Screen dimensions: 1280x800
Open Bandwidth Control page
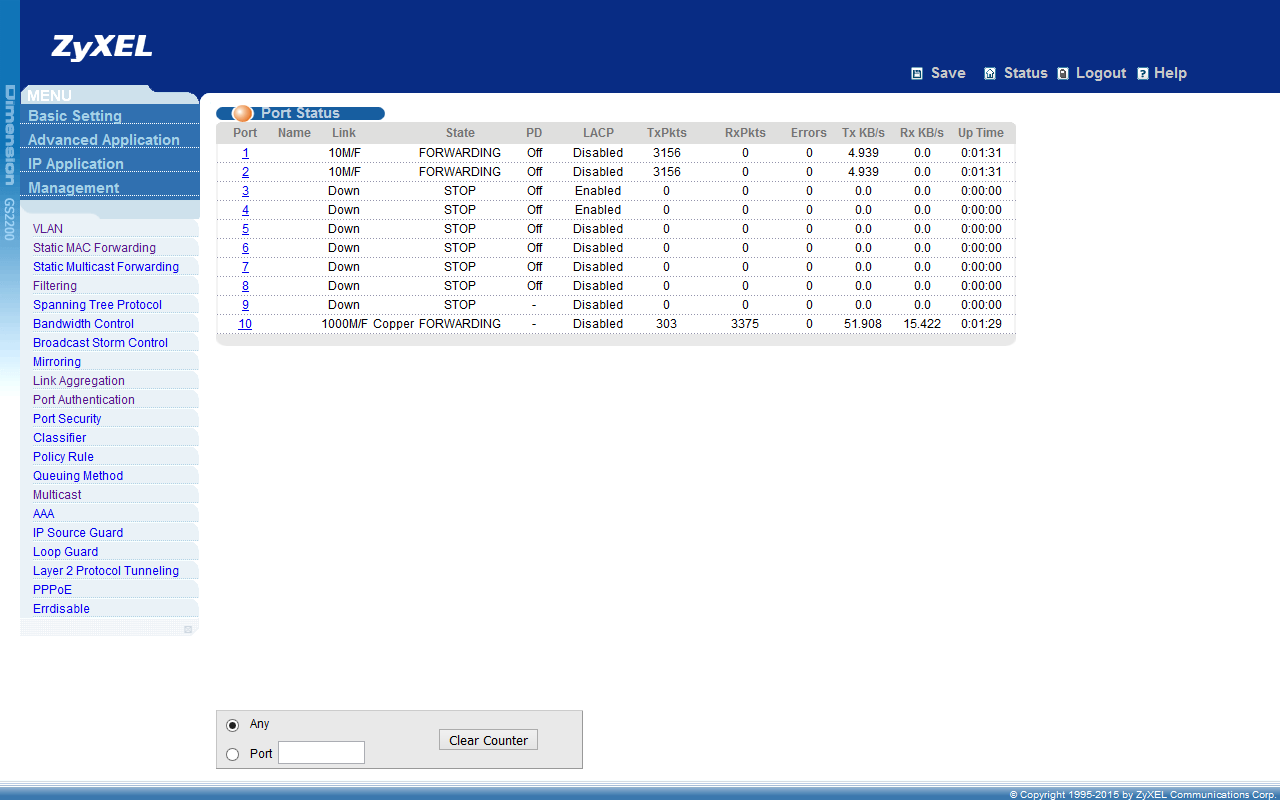tap(83, 324)
